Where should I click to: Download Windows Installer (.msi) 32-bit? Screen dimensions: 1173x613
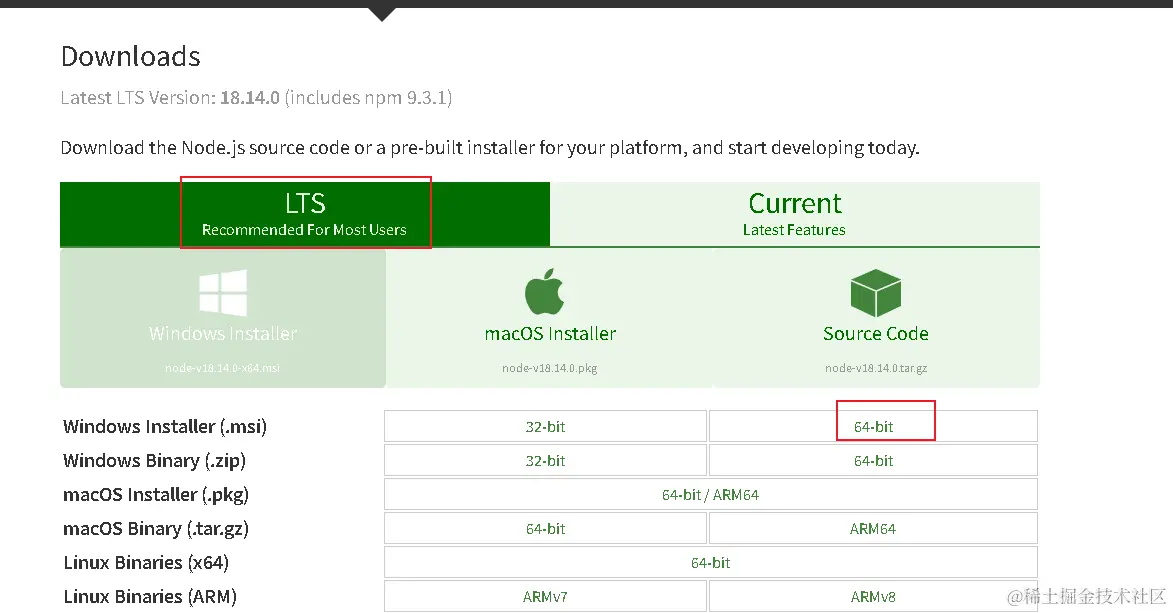(x=545, y=427)
